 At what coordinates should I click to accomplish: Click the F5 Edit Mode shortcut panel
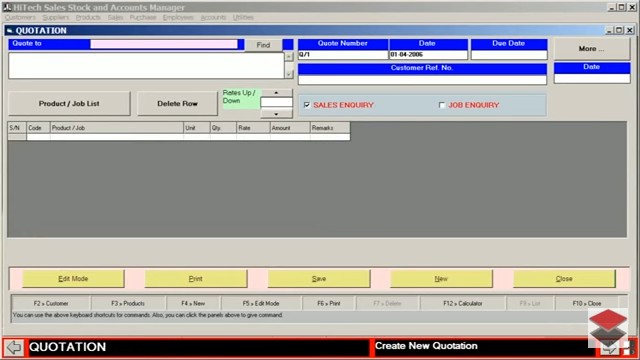[x=261, y=303]
